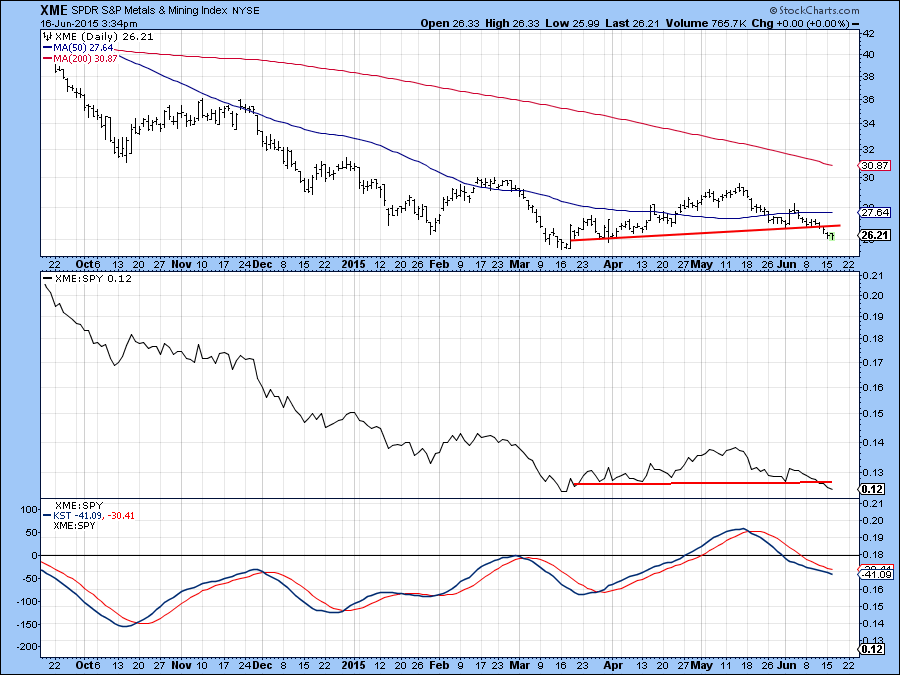
Task: Click the Open 26.33 value
Action: click(450, 24)
